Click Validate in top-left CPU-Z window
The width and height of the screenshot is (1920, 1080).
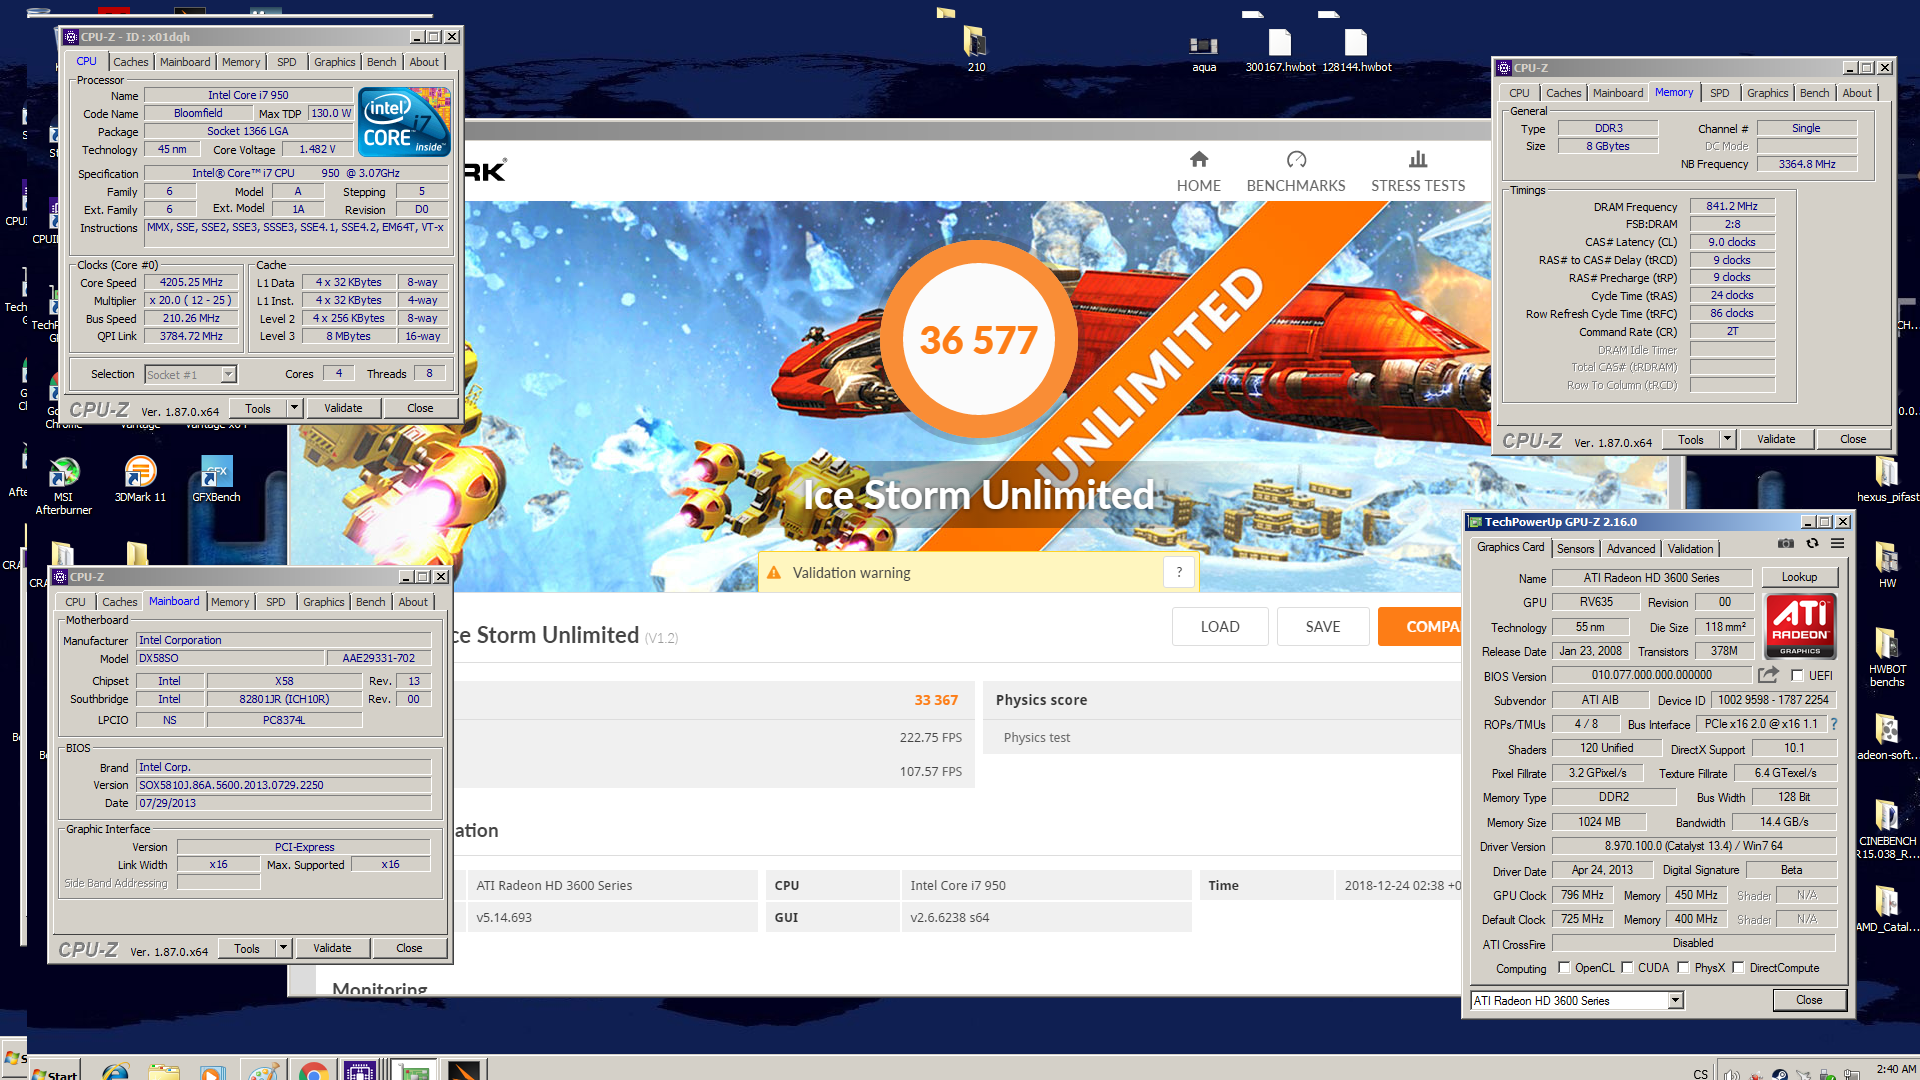[343, 408]
